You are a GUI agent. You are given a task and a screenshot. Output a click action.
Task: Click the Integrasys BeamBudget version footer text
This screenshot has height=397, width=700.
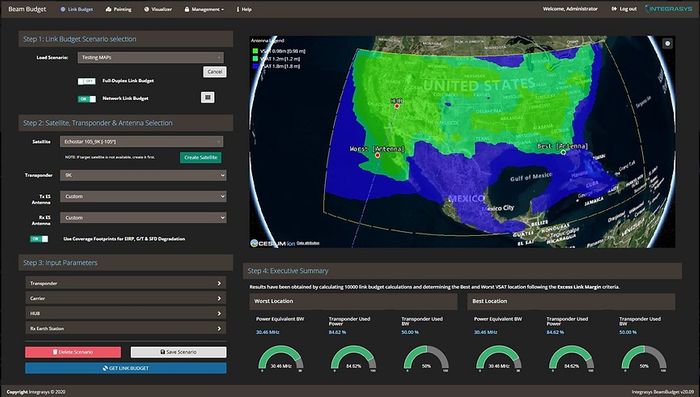pyautogui.click(x=662, y=392)
